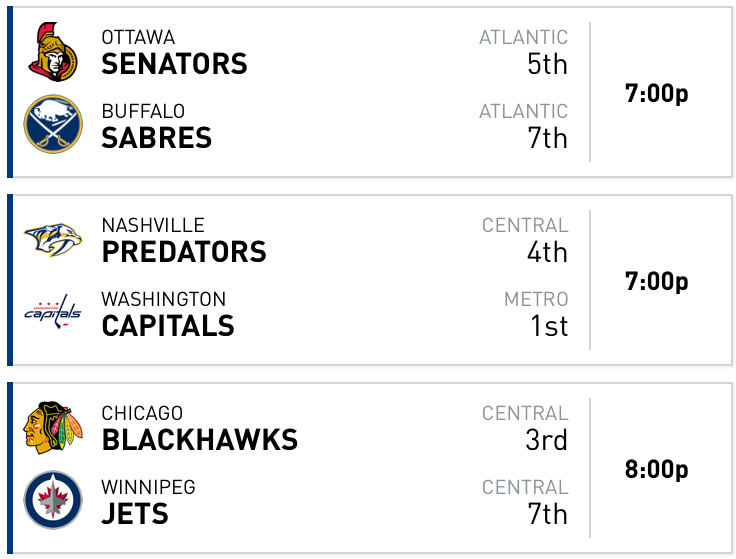This screenshot has height=559, width=736.
Task: Select the Washington Capitals team name
Action: (168, 314)
